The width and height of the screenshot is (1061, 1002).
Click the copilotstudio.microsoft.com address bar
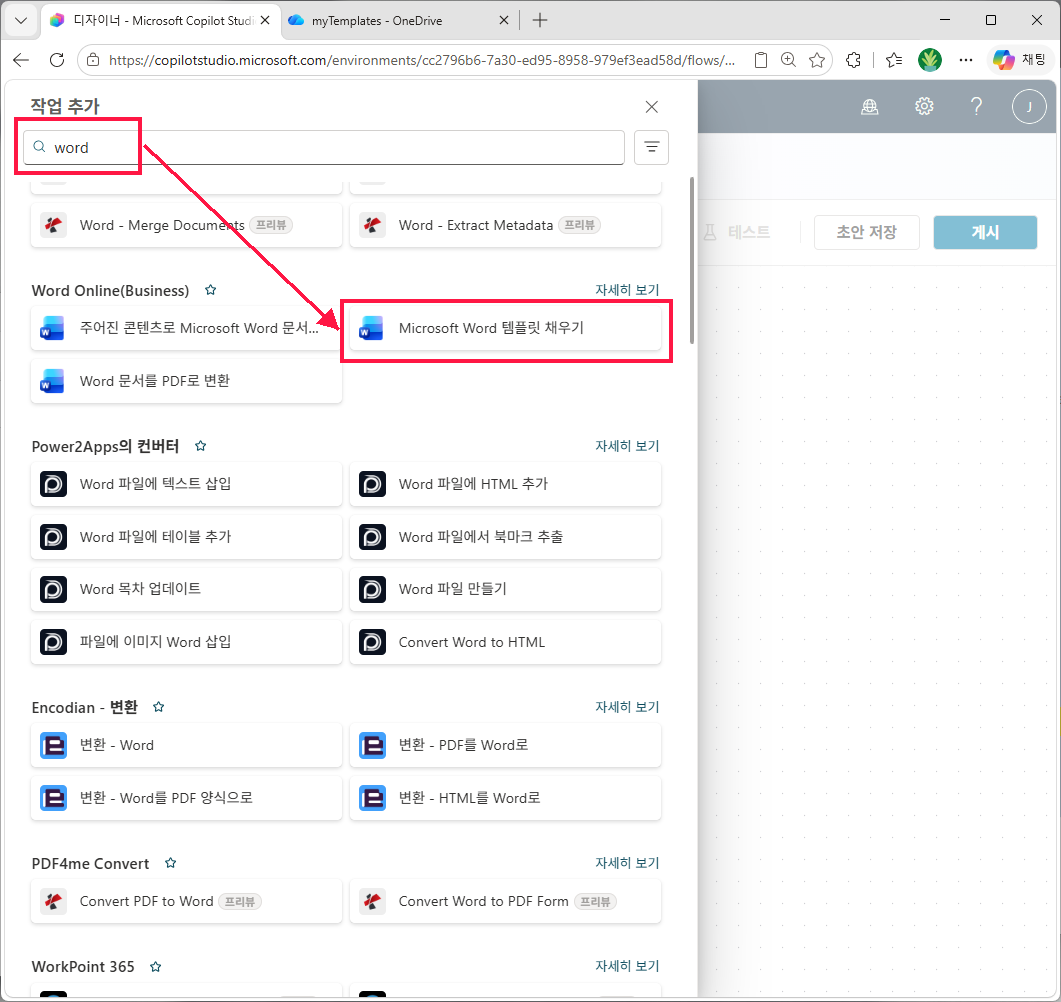click(422, 60)
